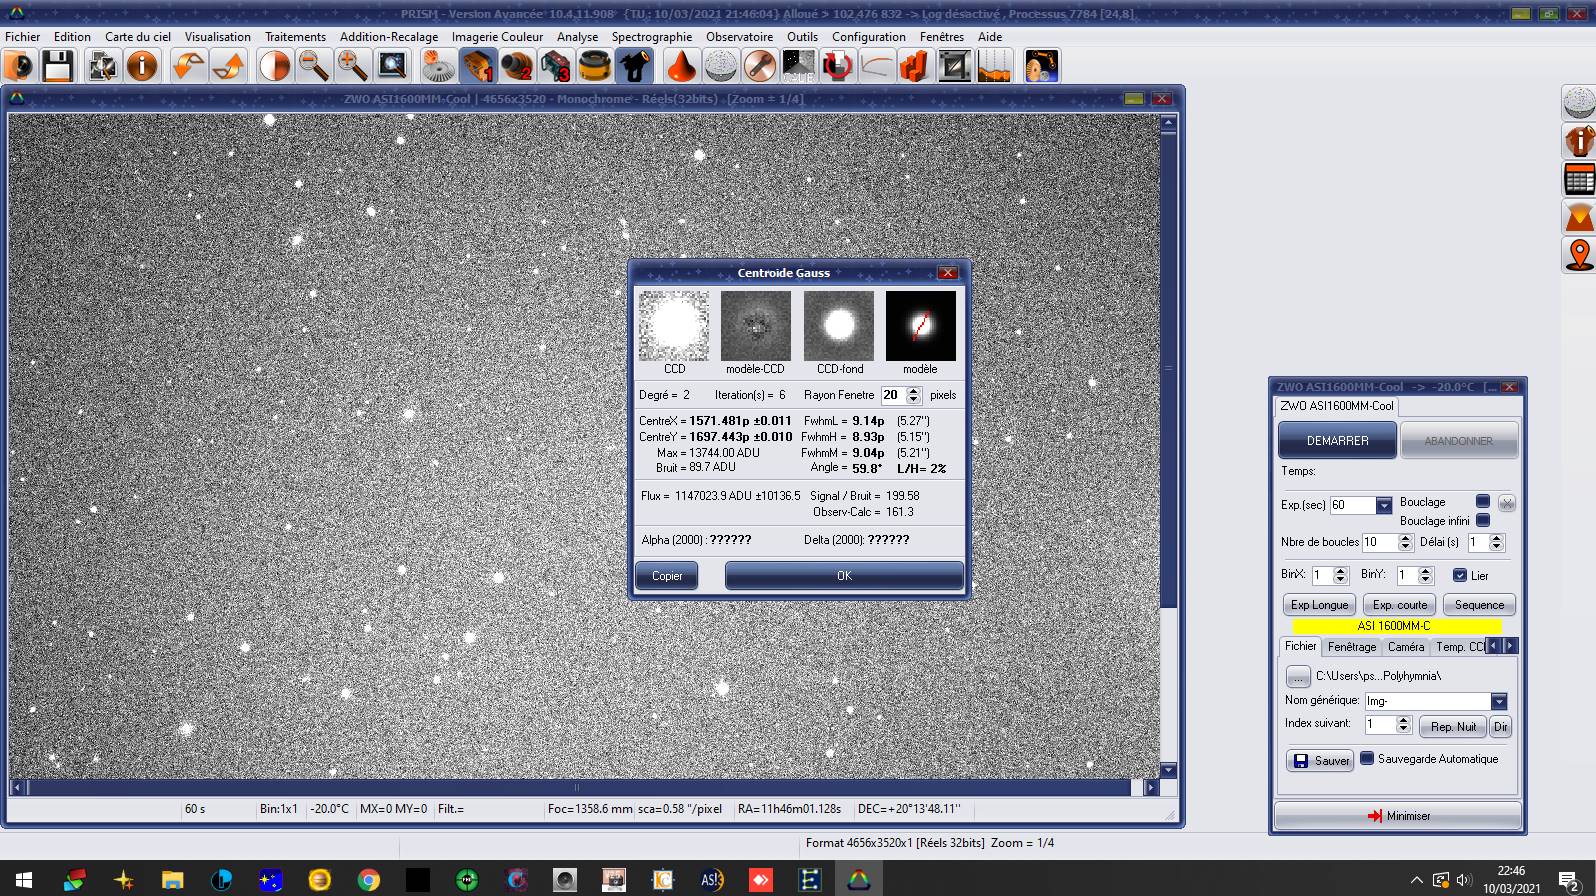1596x896 pixels.
Task: Open Windows Start menu
Action: click(24, 879)
